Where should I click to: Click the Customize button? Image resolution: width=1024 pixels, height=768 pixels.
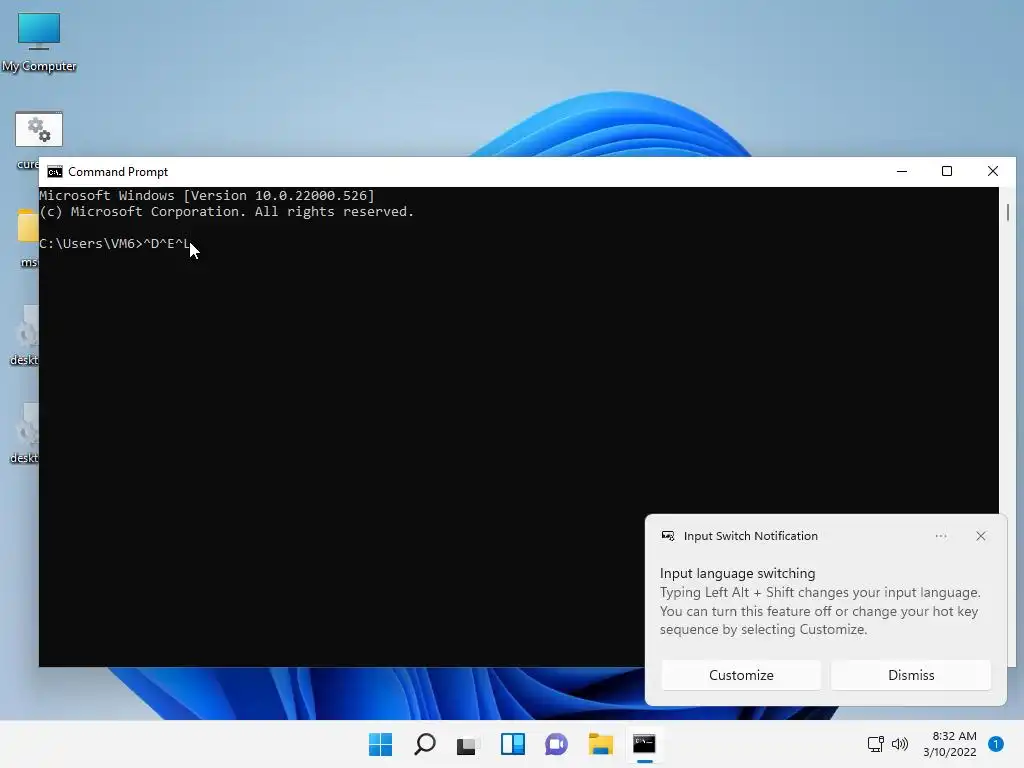[741, 675]
